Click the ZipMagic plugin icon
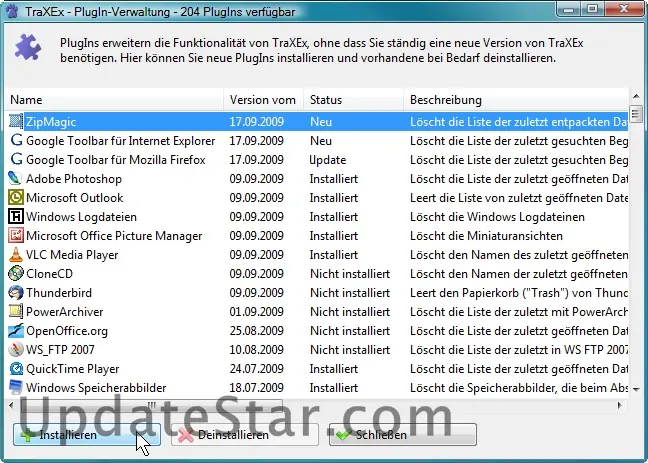The image size is (648, 463). click(16, 122)
